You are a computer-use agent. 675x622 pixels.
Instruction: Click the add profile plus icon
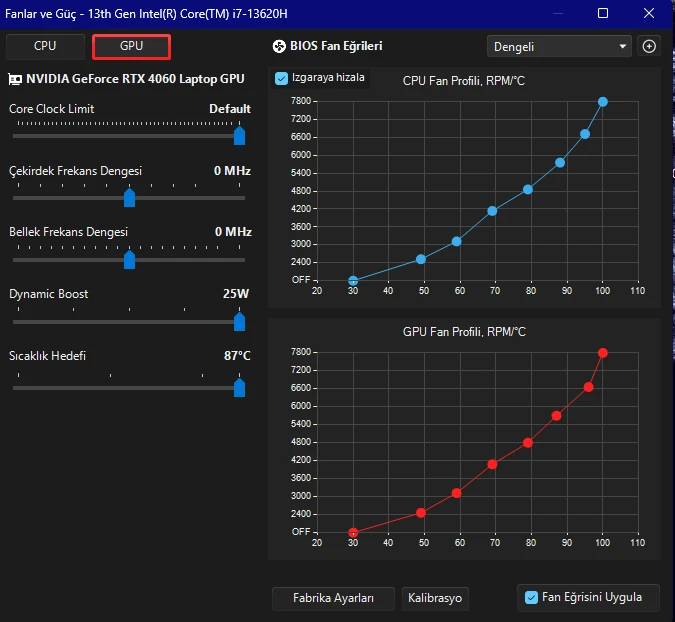click(x=649, y=46)
